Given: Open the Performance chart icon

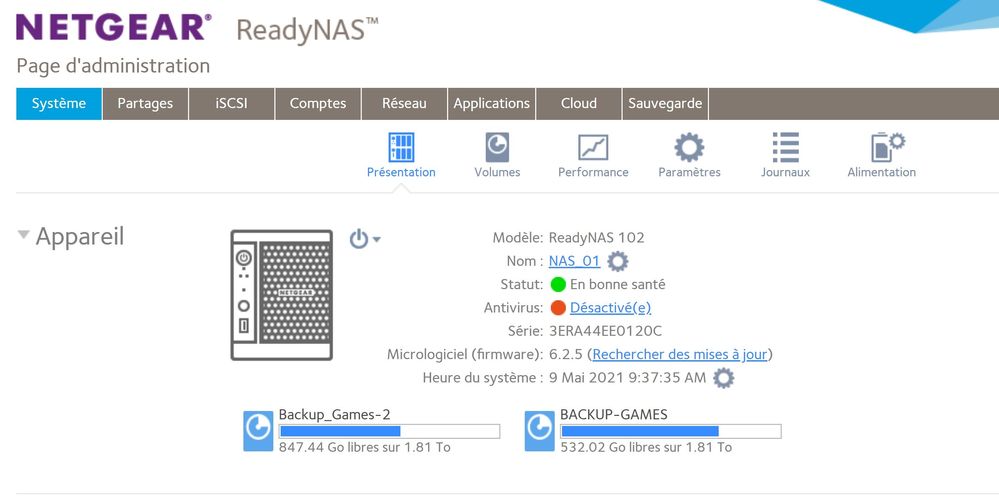Looking at the screenshot, I should [x=593, y=148].
